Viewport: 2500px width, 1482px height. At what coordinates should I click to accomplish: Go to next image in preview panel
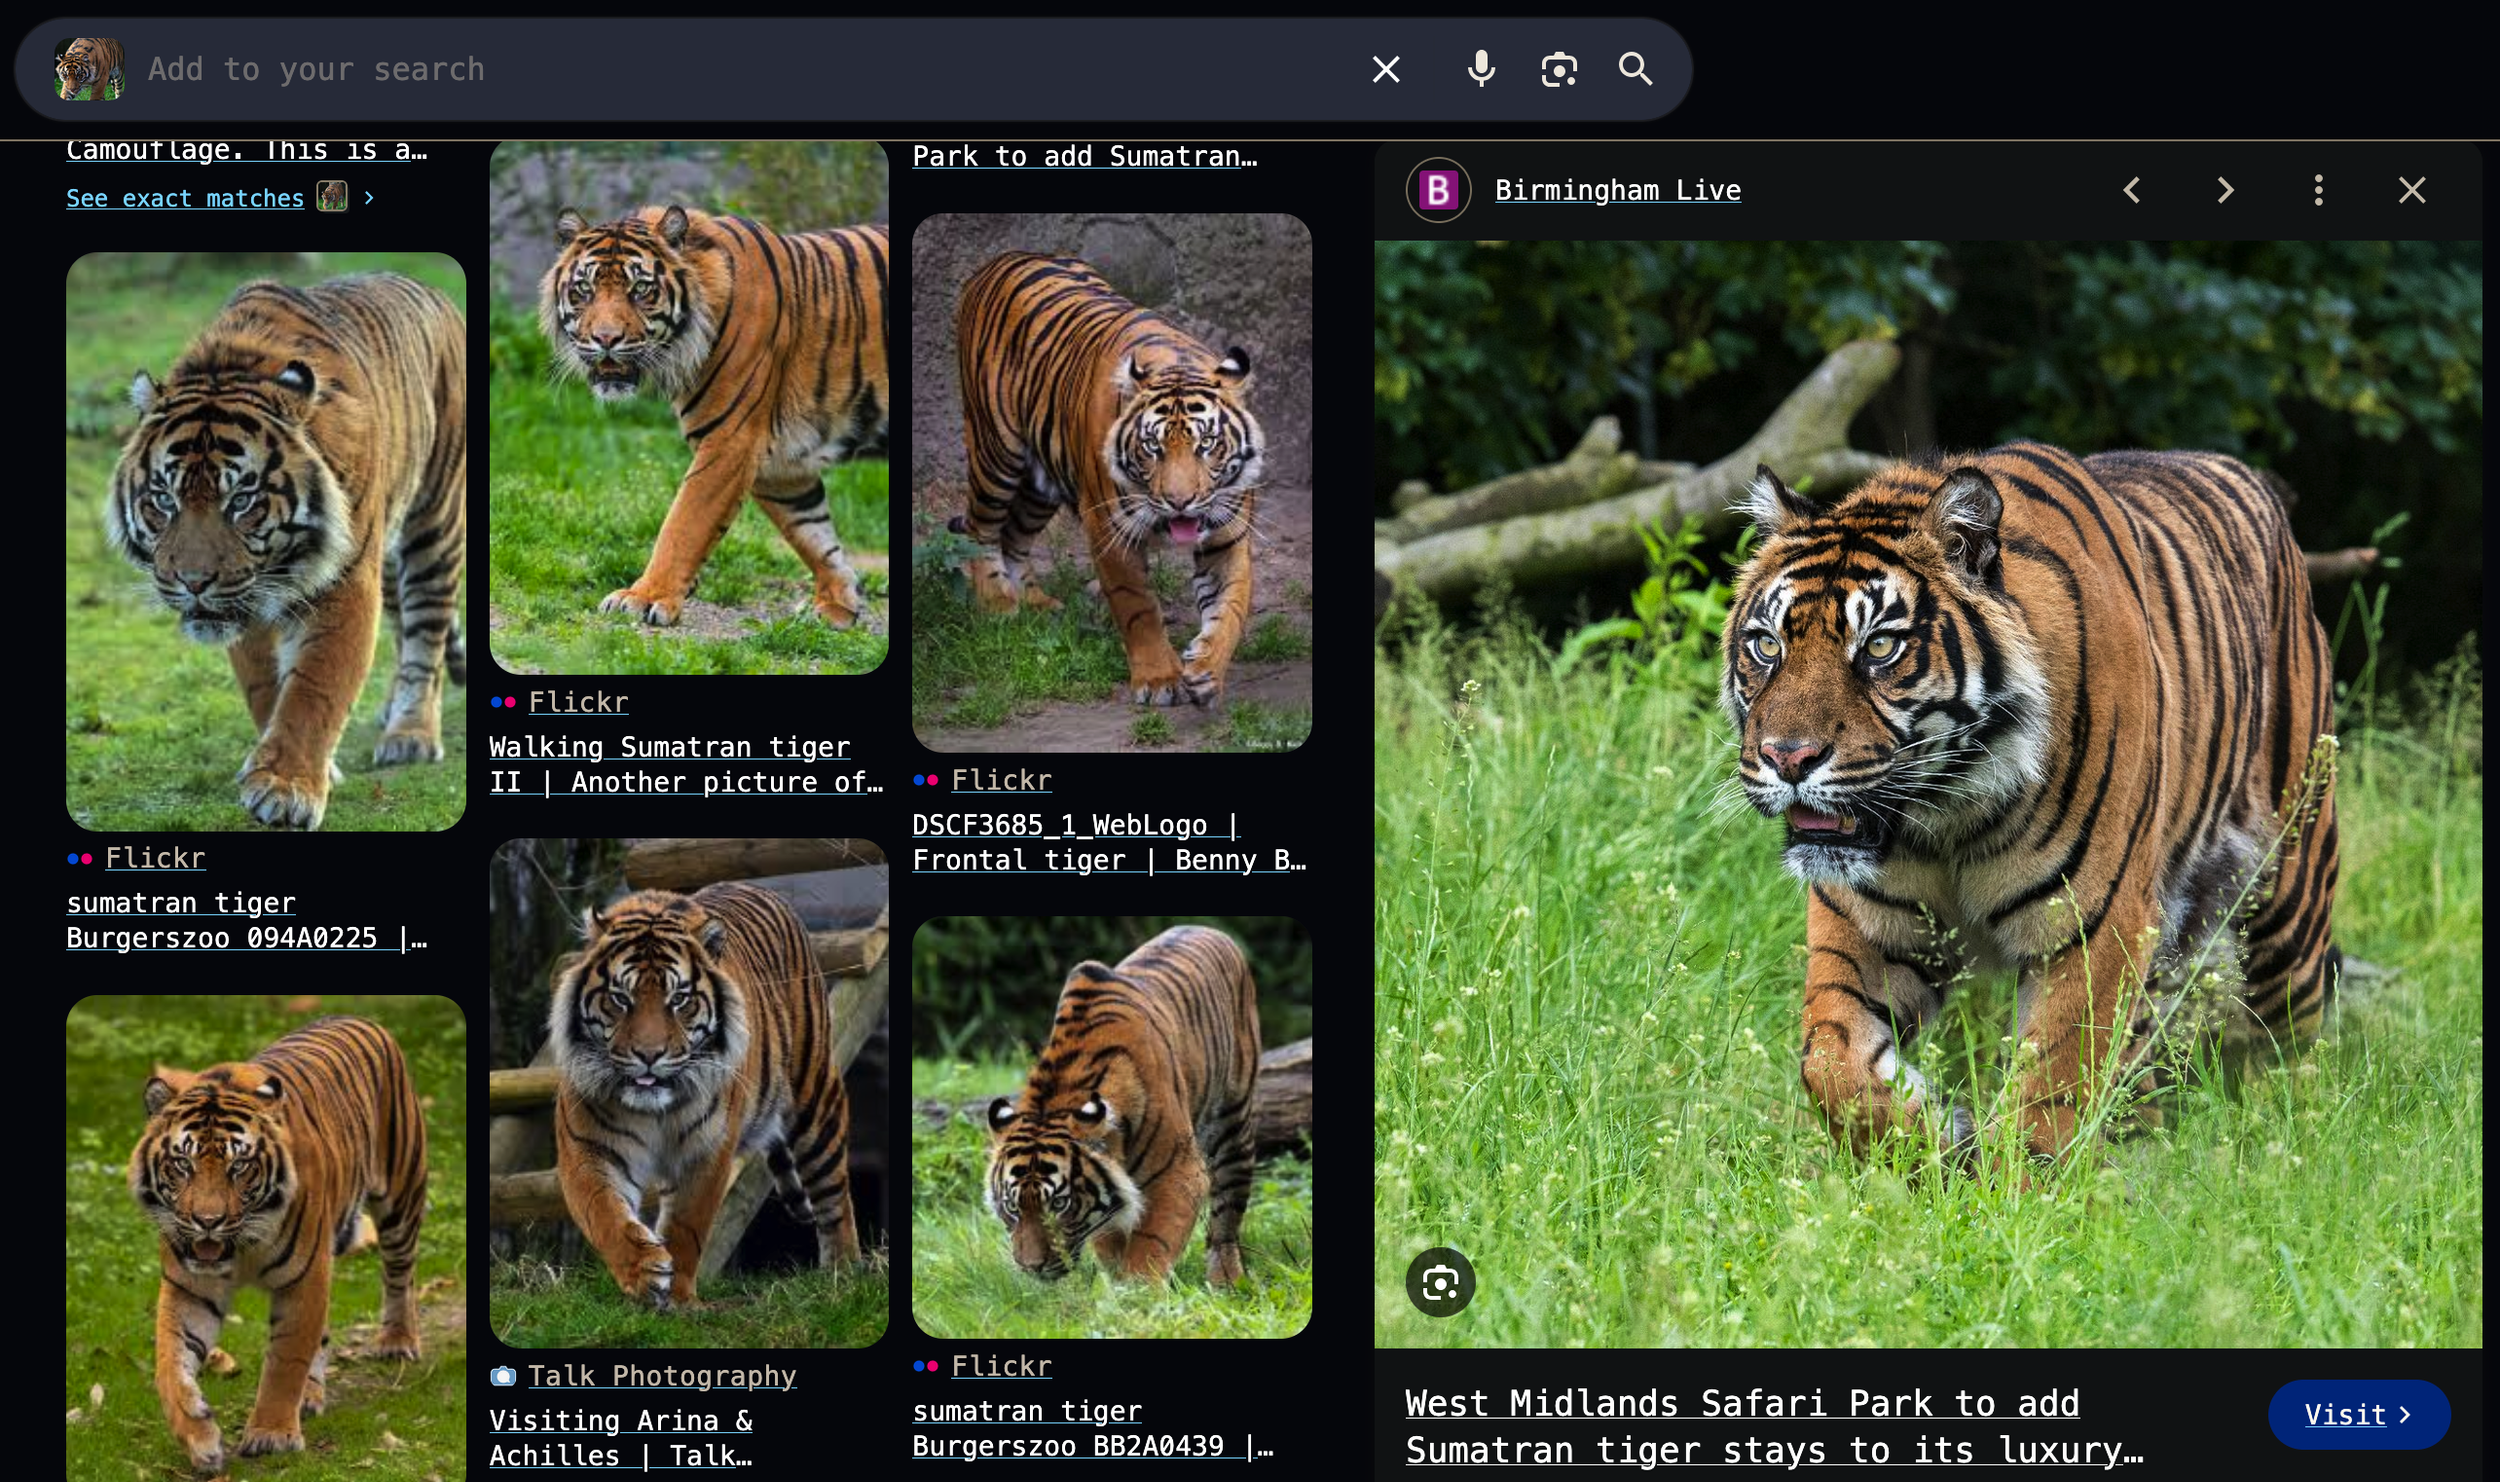coord(2225,190)
